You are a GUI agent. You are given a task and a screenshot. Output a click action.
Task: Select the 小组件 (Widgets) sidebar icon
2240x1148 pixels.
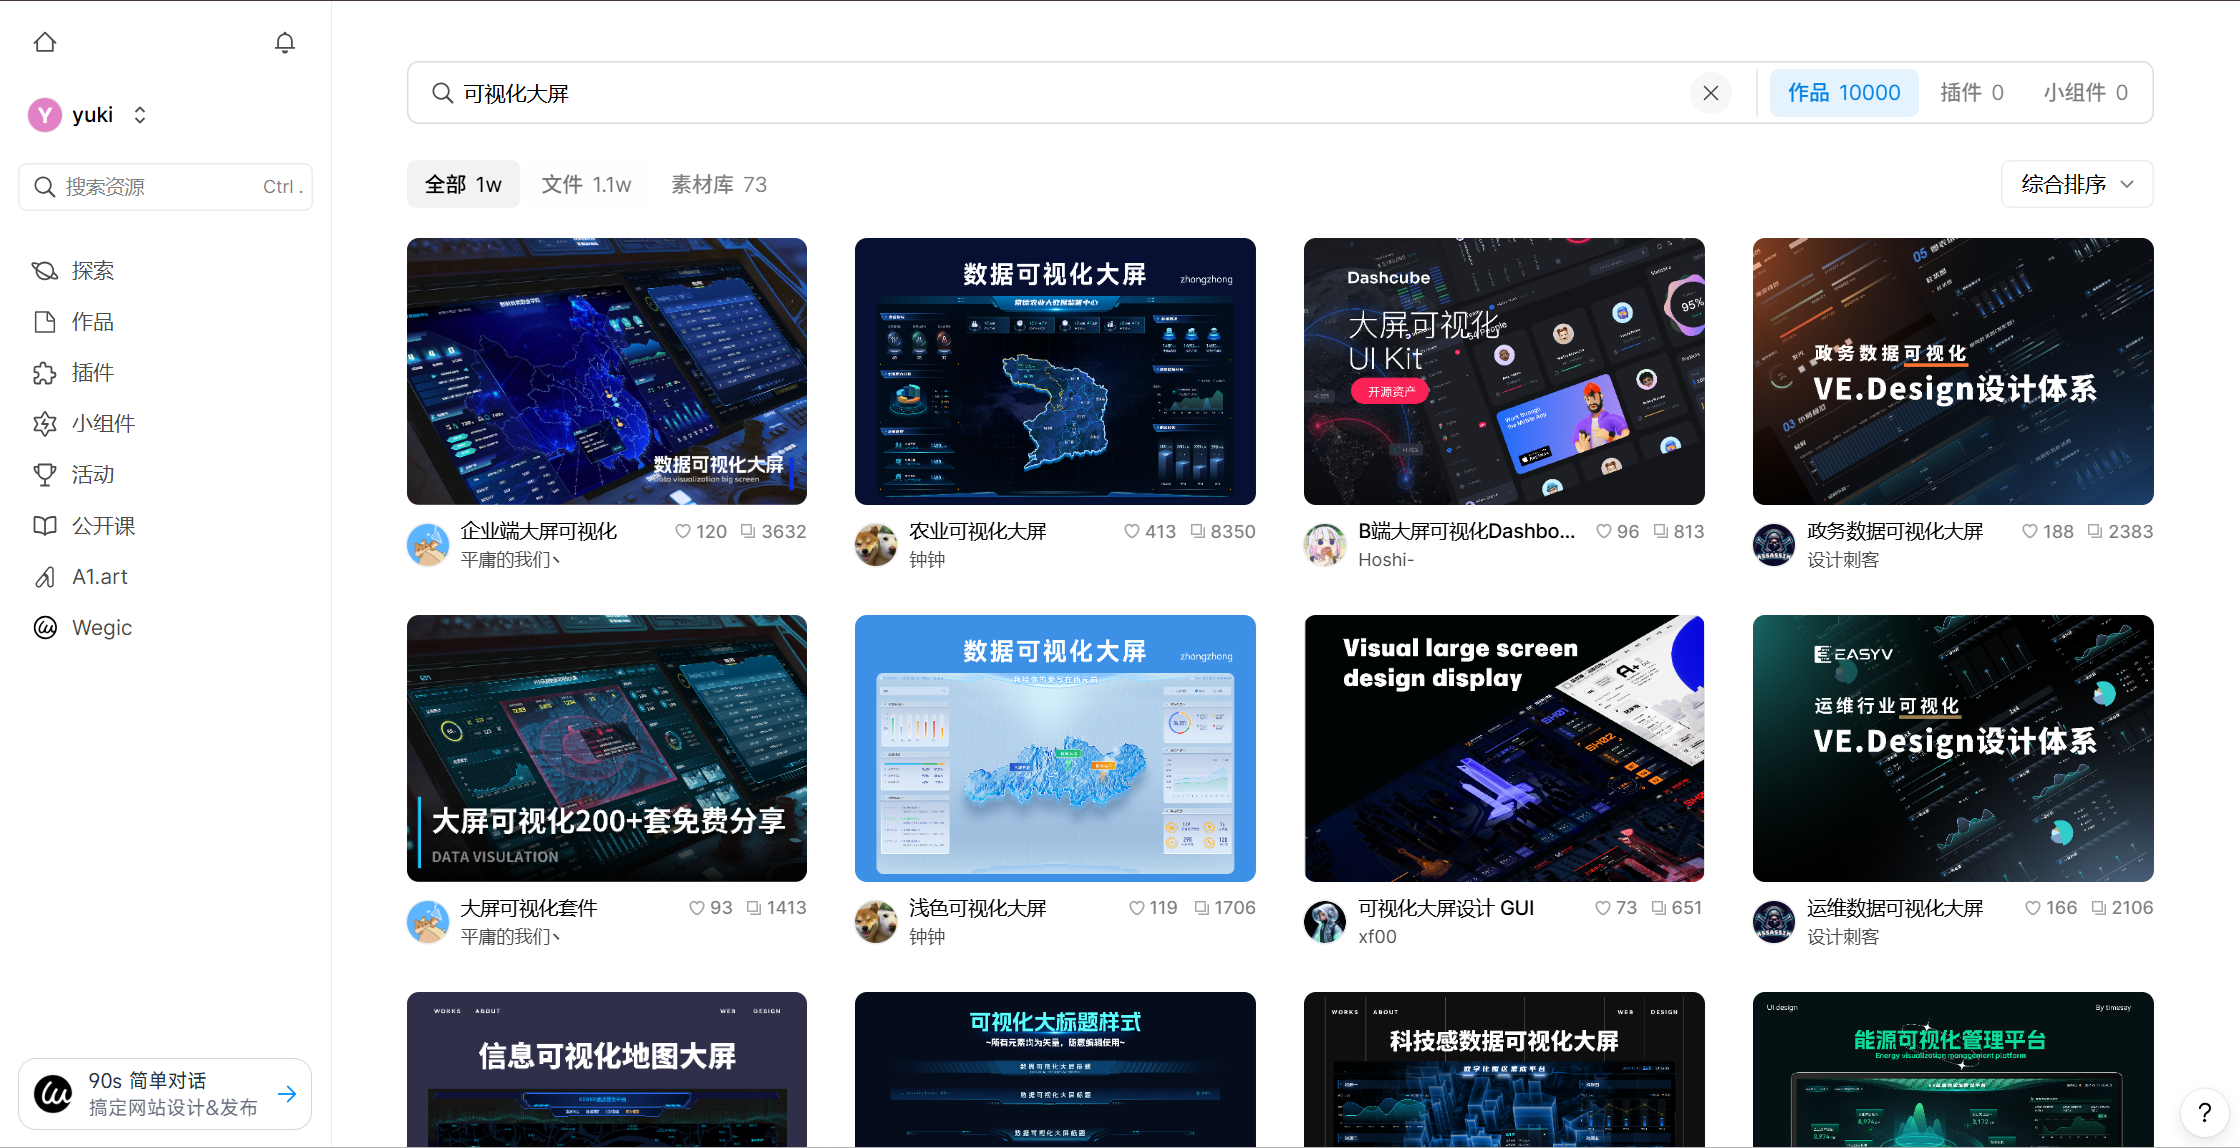coord(45,423)
